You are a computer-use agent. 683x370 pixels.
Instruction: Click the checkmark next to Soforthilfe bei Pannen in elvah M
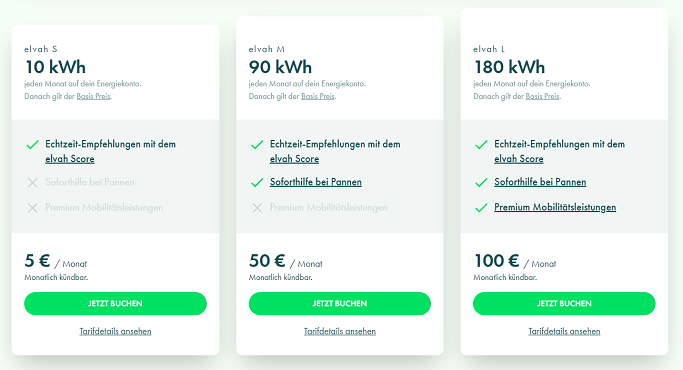257,182
